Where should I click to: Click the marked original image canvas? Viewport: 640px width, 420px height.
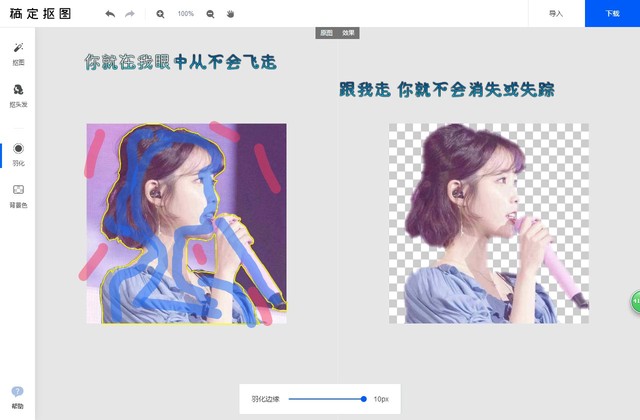tap(186, 223)
